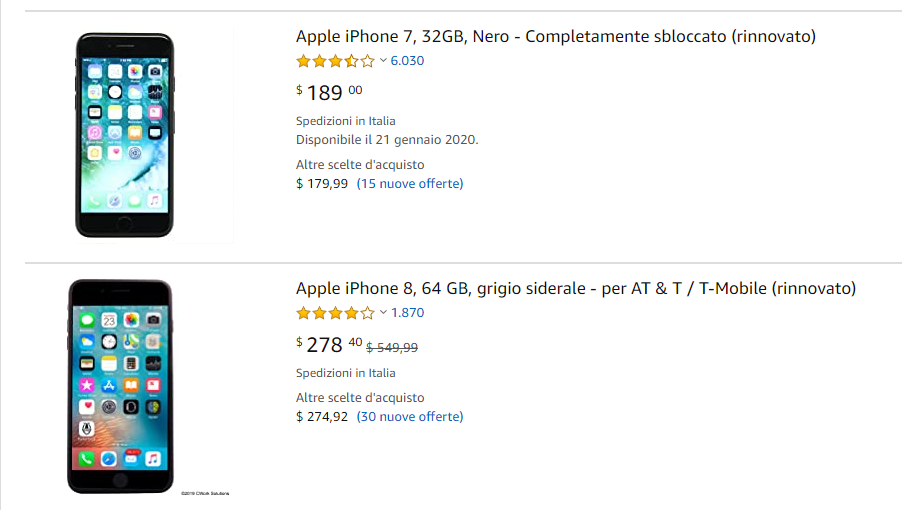
Task: Click the (30 nuove offerte) link
Action: 410,416
